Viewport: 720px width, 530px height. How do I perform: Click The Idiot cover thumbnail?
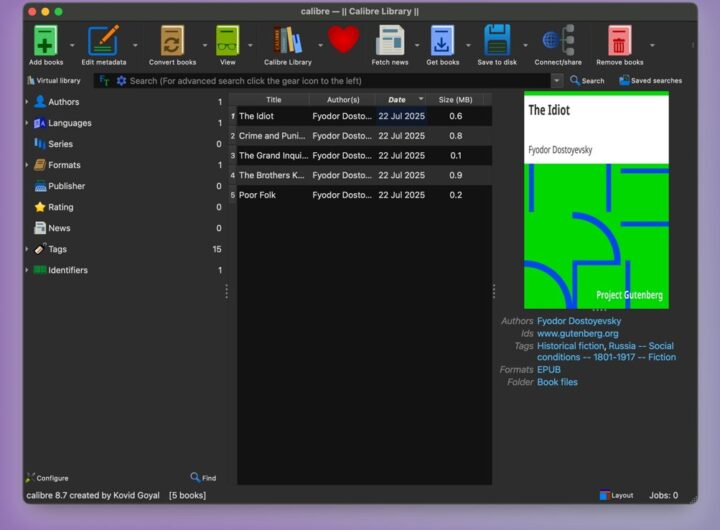tap(596, 200)
